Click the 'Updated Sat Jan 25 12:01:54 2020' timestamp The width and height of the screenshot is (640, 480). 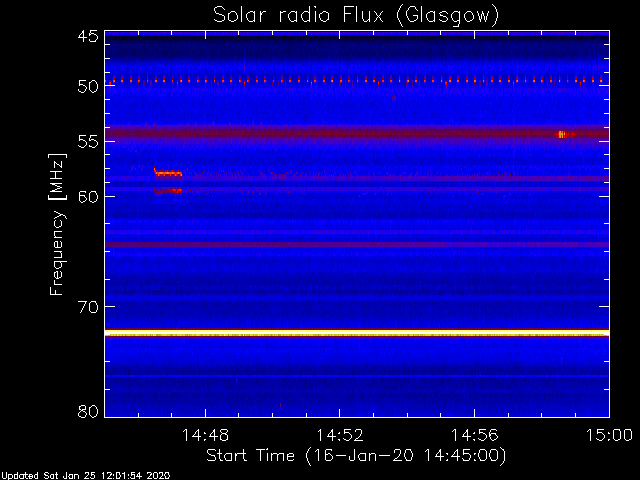(85, 476)
